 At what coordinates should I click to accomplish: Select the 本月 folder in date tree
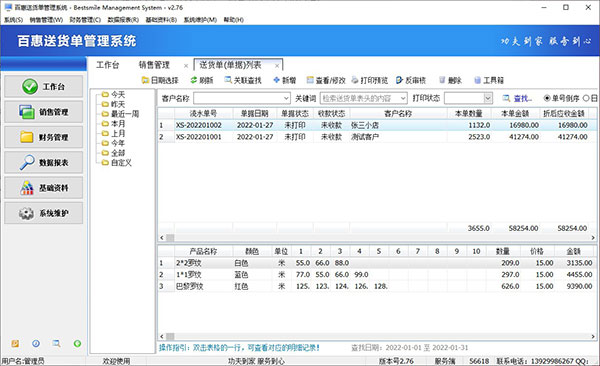click(x=114, y=124)
